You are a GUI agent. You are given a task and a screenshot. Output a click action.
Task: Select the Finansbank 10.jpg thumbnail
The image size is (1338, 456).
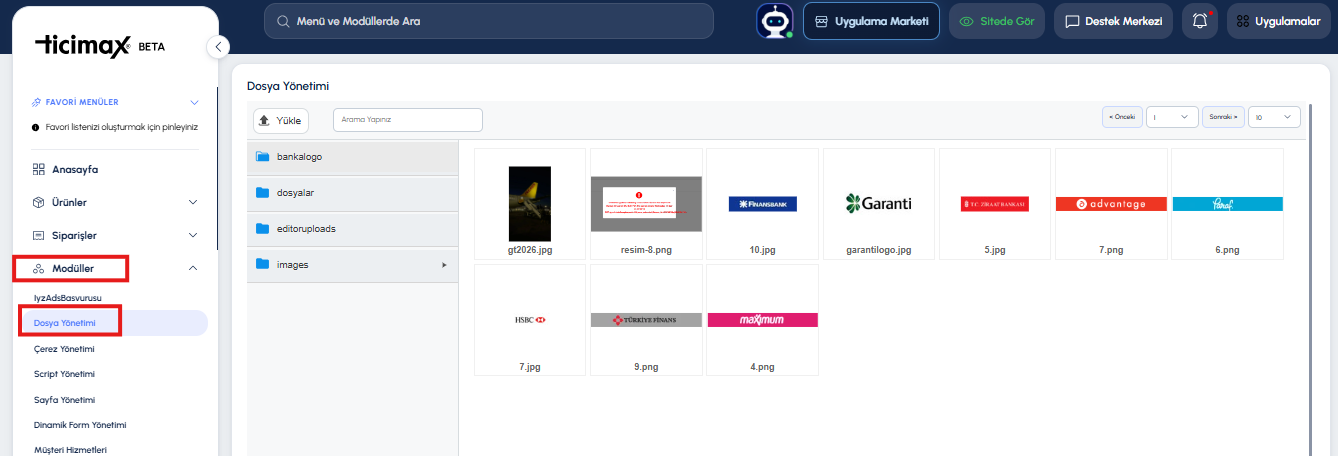point(762,204)
